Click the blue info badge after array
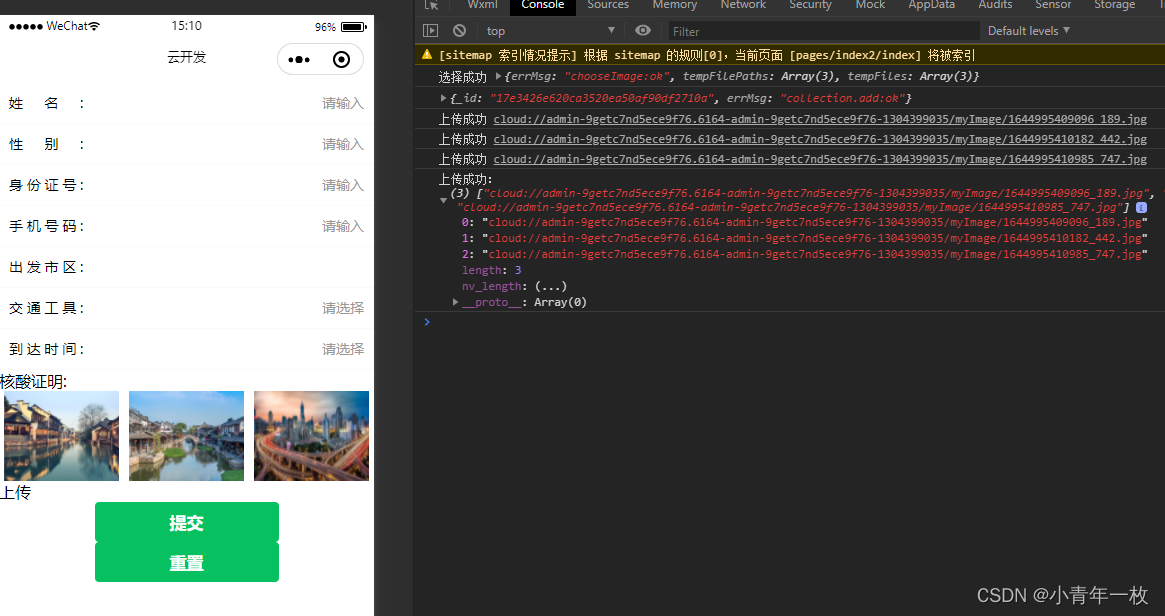 pyautogui.click(x=1141, y=208)
